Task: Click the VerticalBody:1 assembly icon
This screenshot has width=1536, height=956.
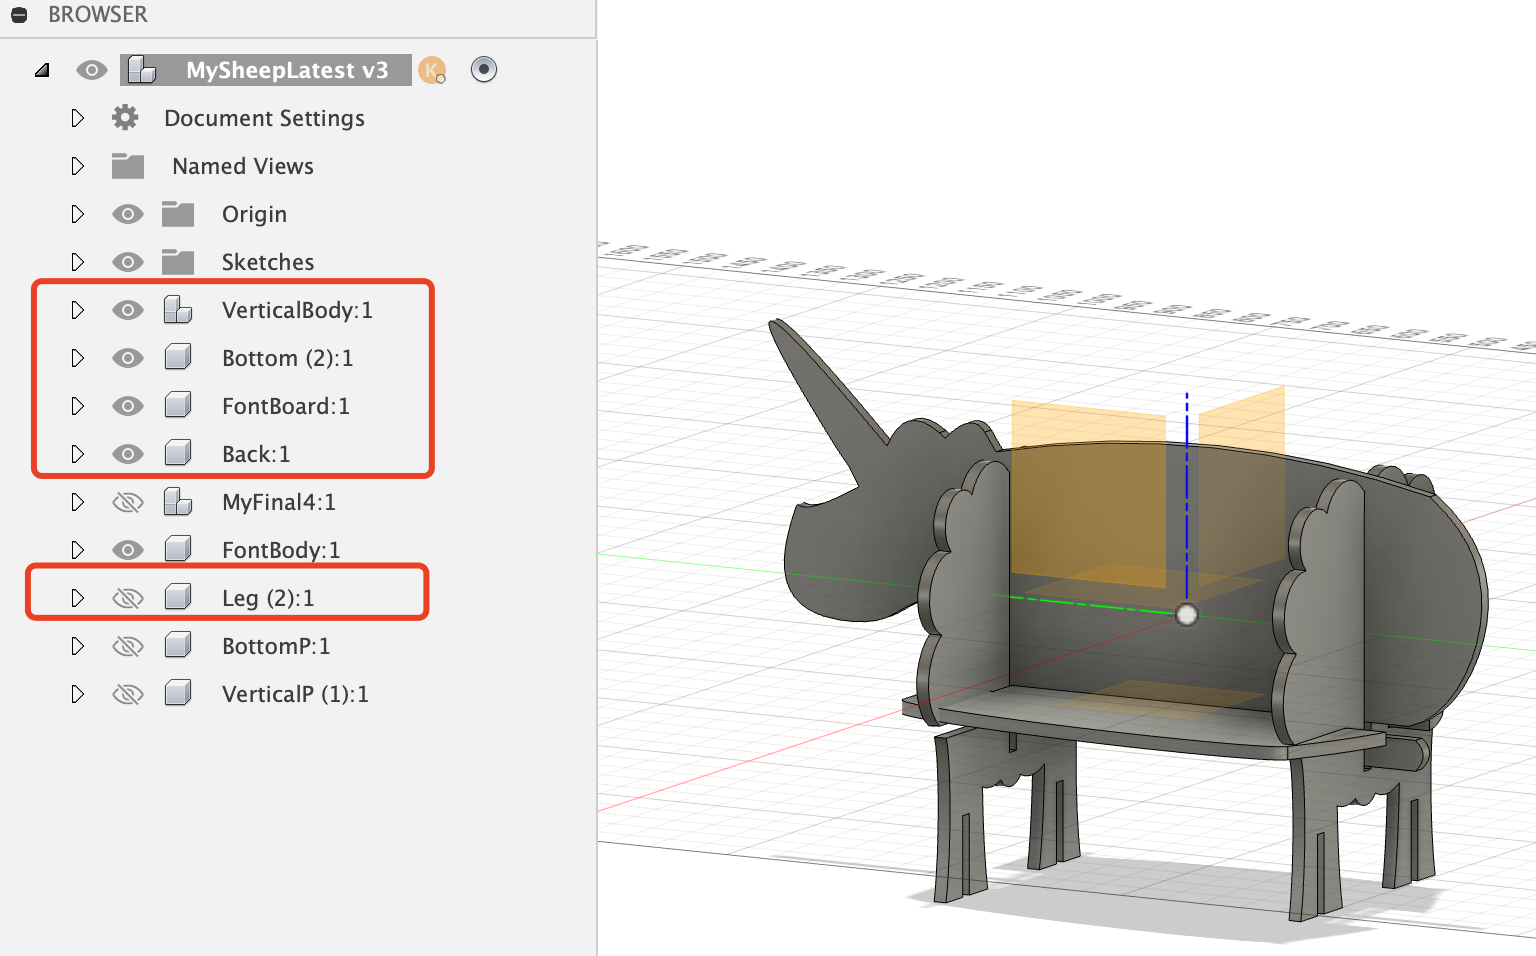Action: point(178,310)
